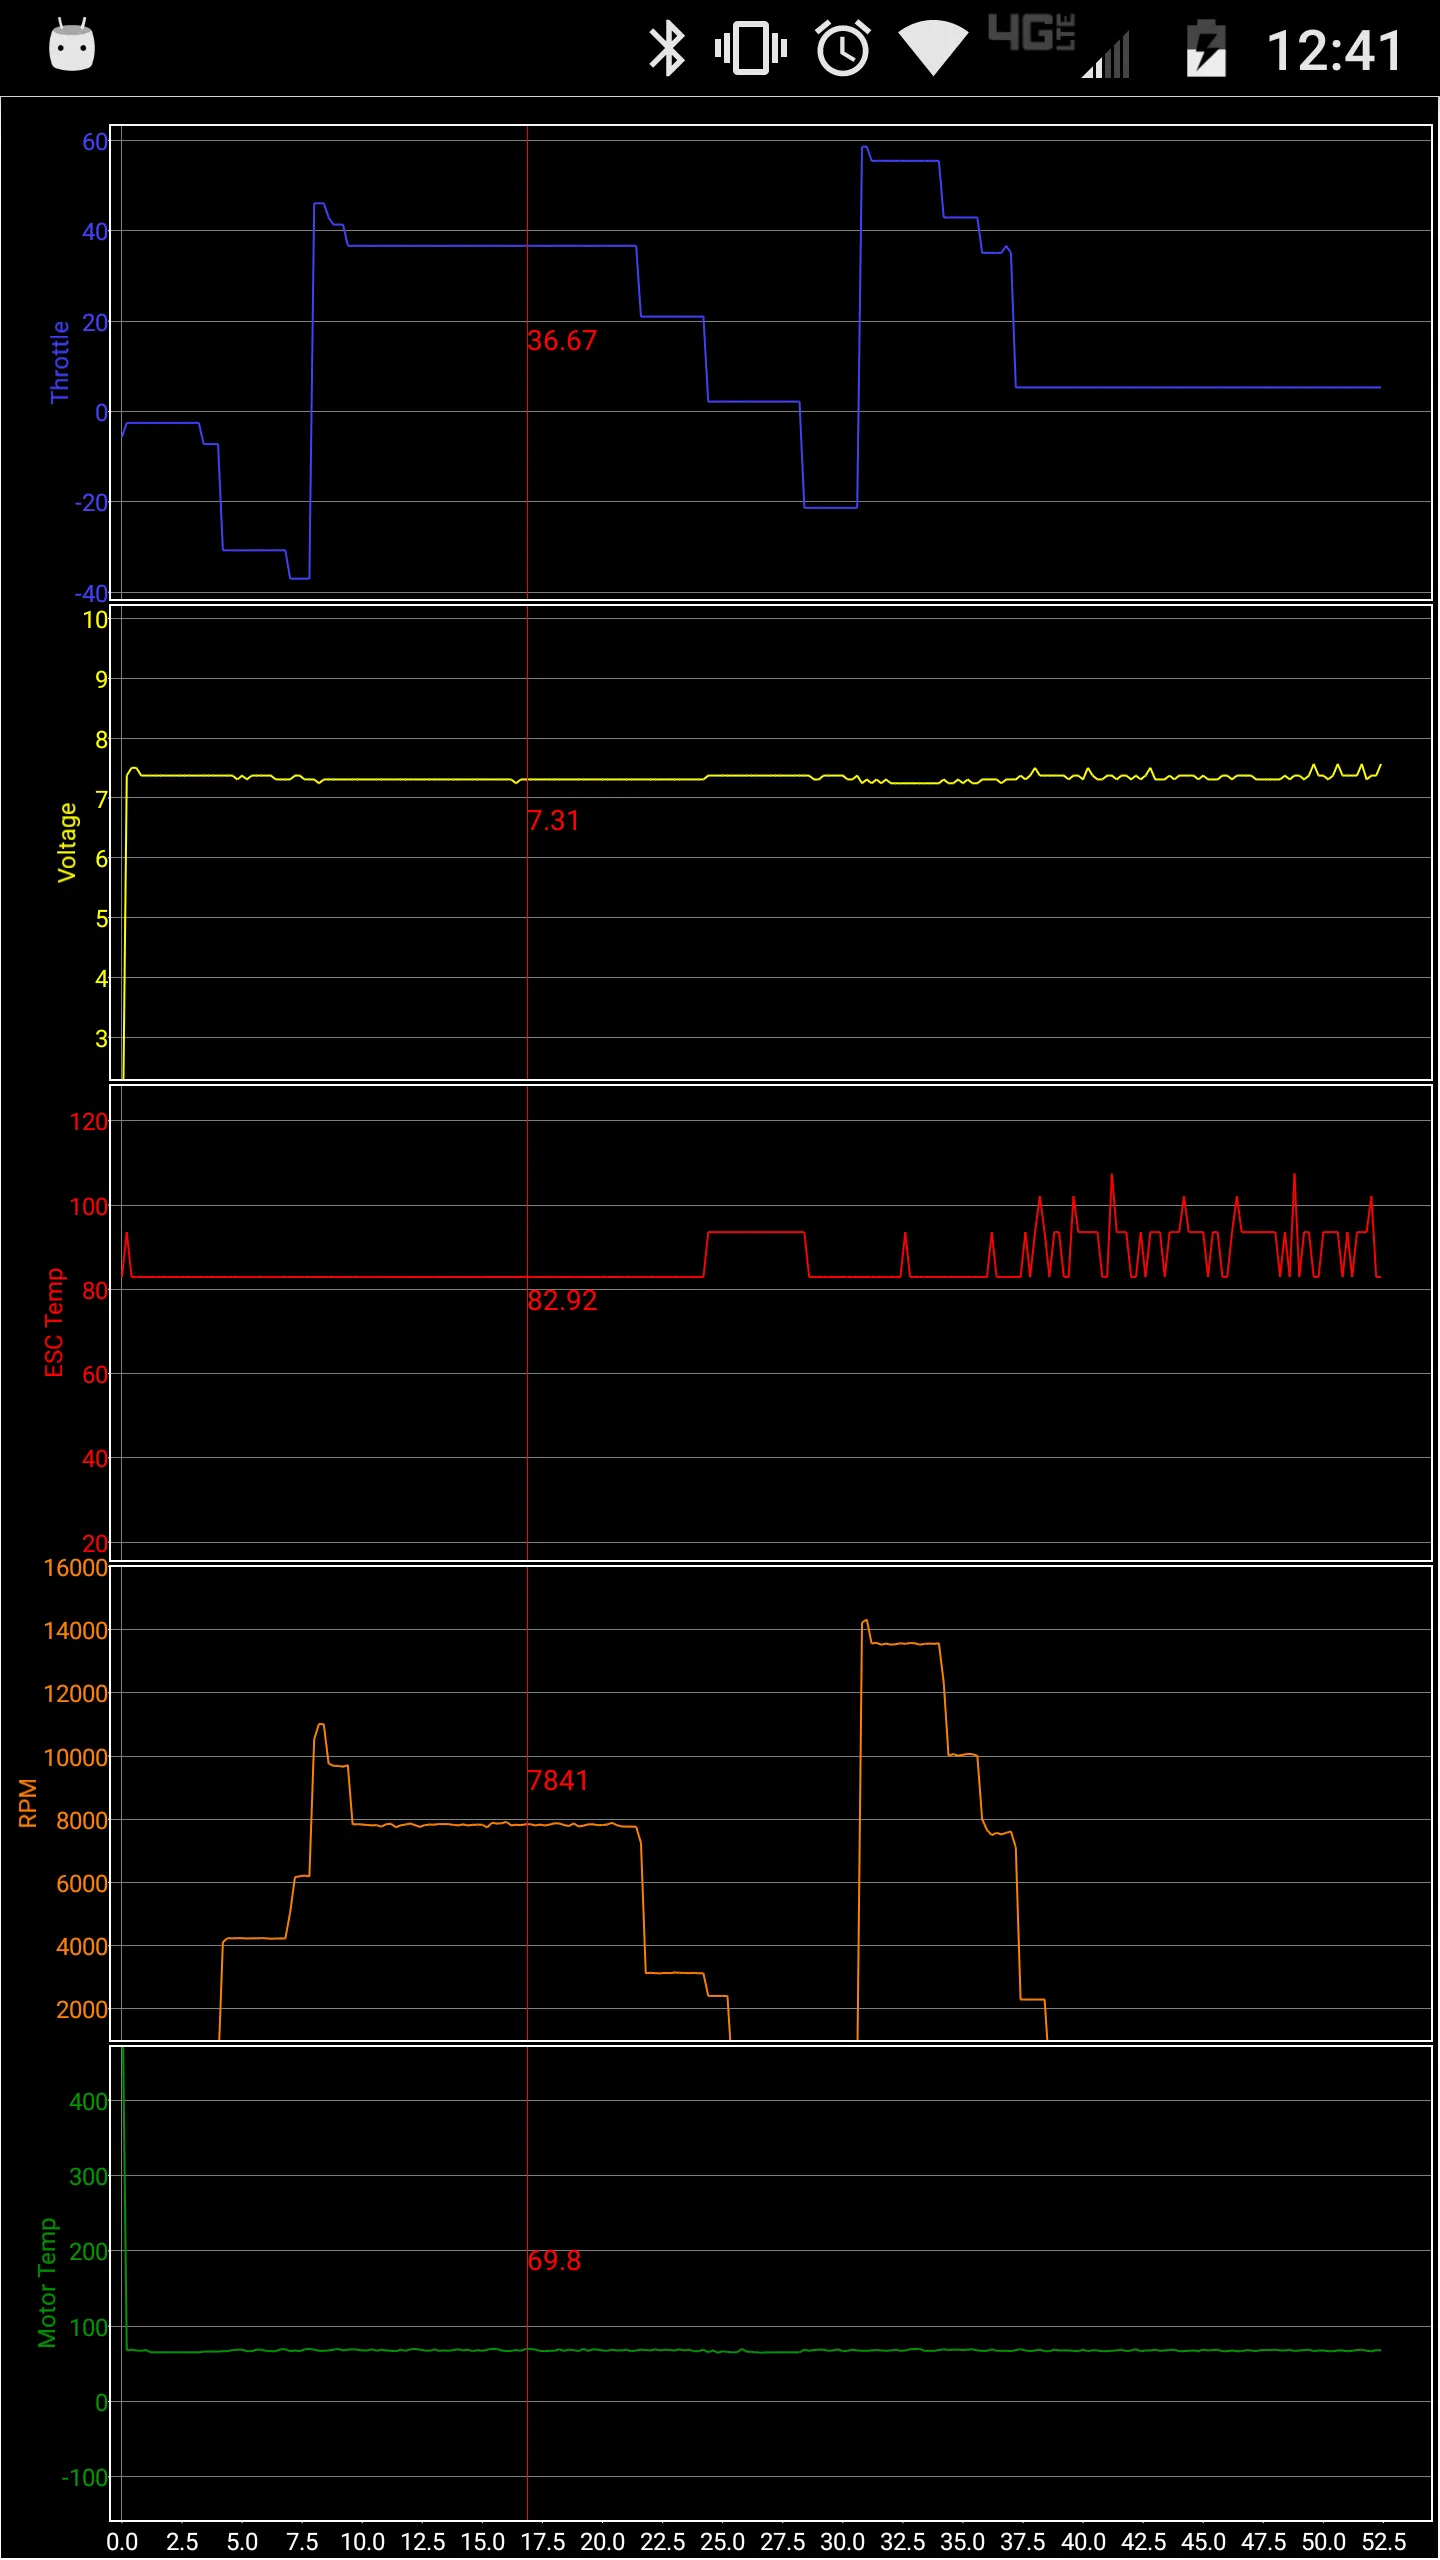This screenshot has width=1440, height=2560.
Task: Click the 60 Throttle tick label
Action: [x=95, y=142]
